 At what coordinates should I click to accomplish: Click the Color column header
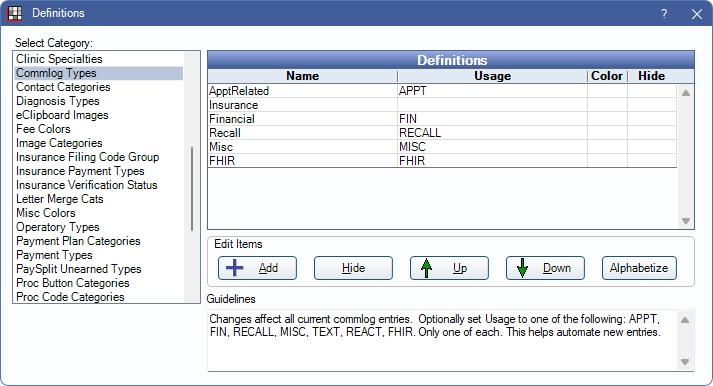click(607, 76)
